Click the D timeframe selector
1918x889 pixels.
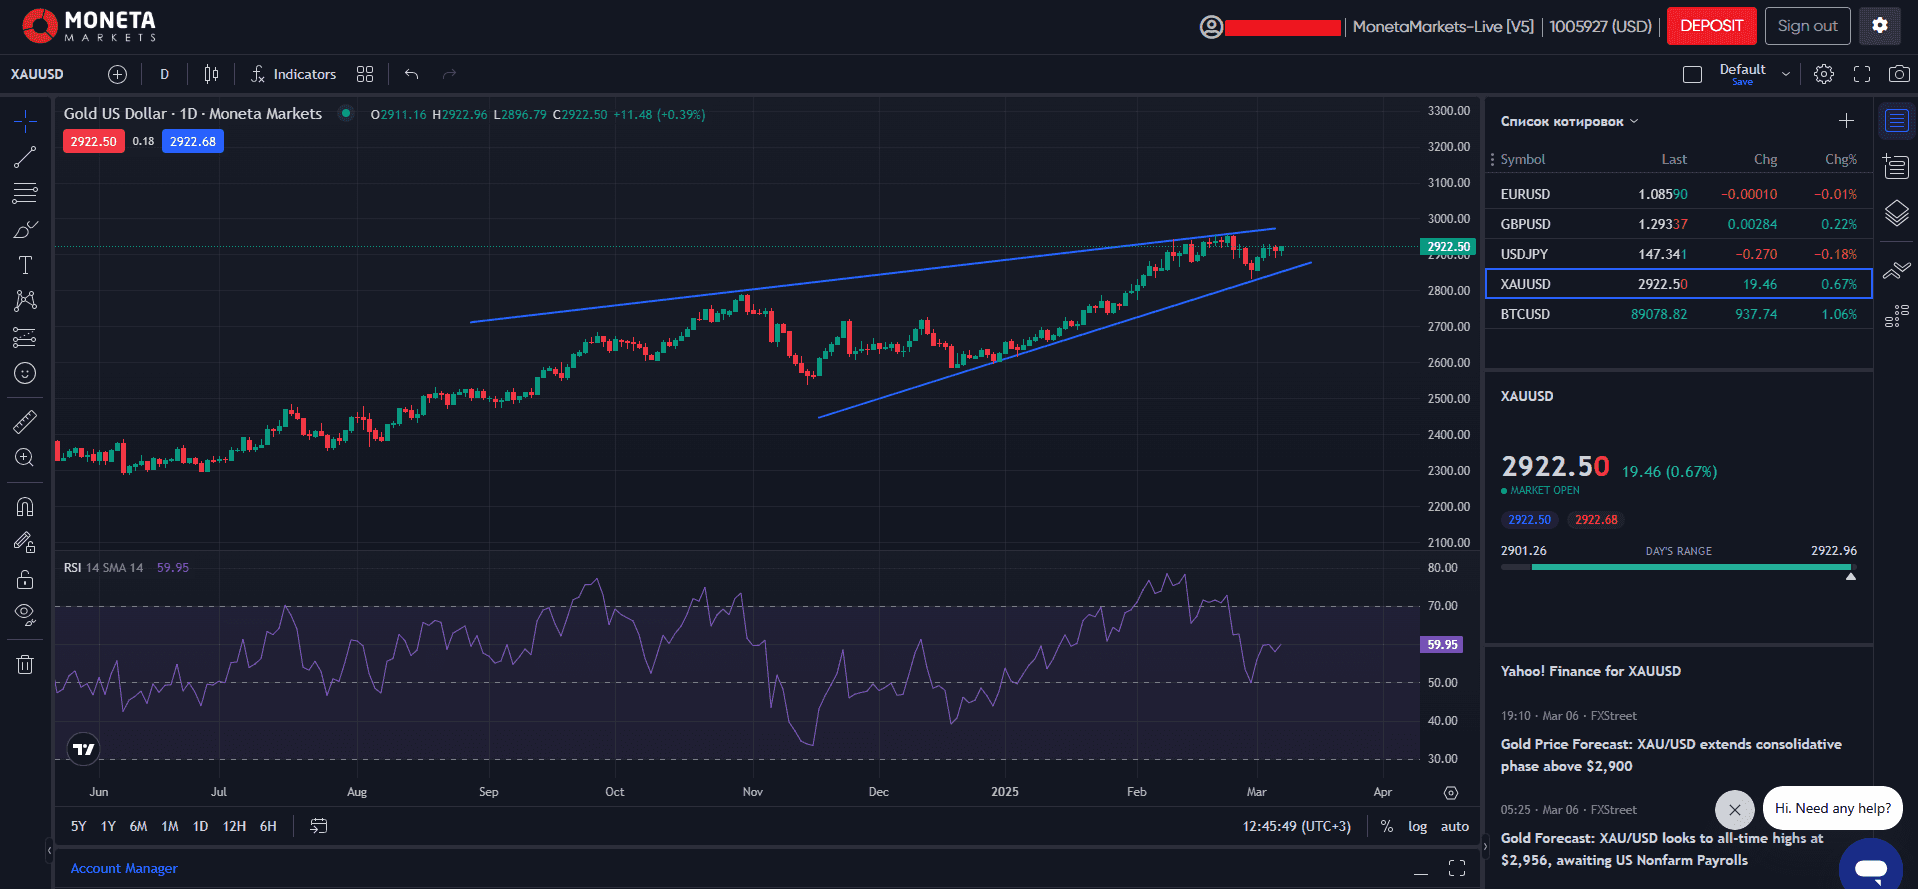click(x=165, y=74)
